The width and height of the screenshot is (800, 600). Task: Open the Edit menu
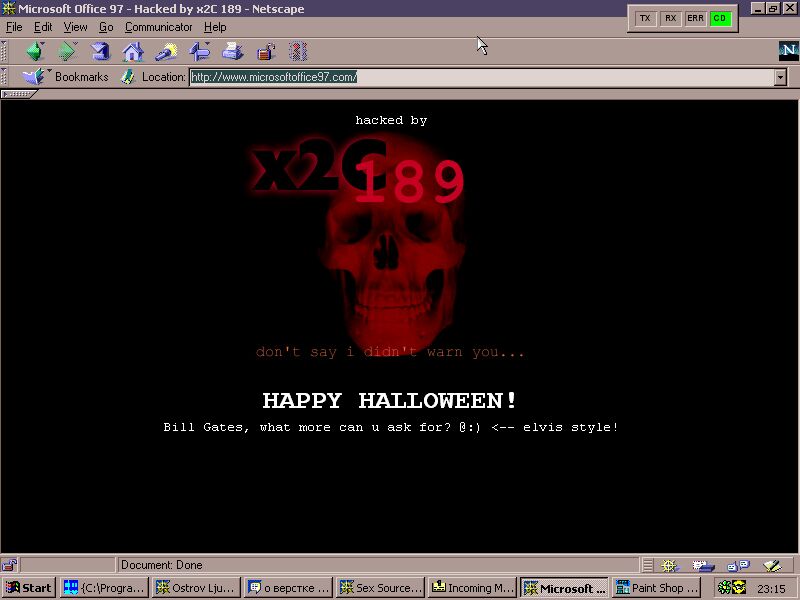pos(43,27)
